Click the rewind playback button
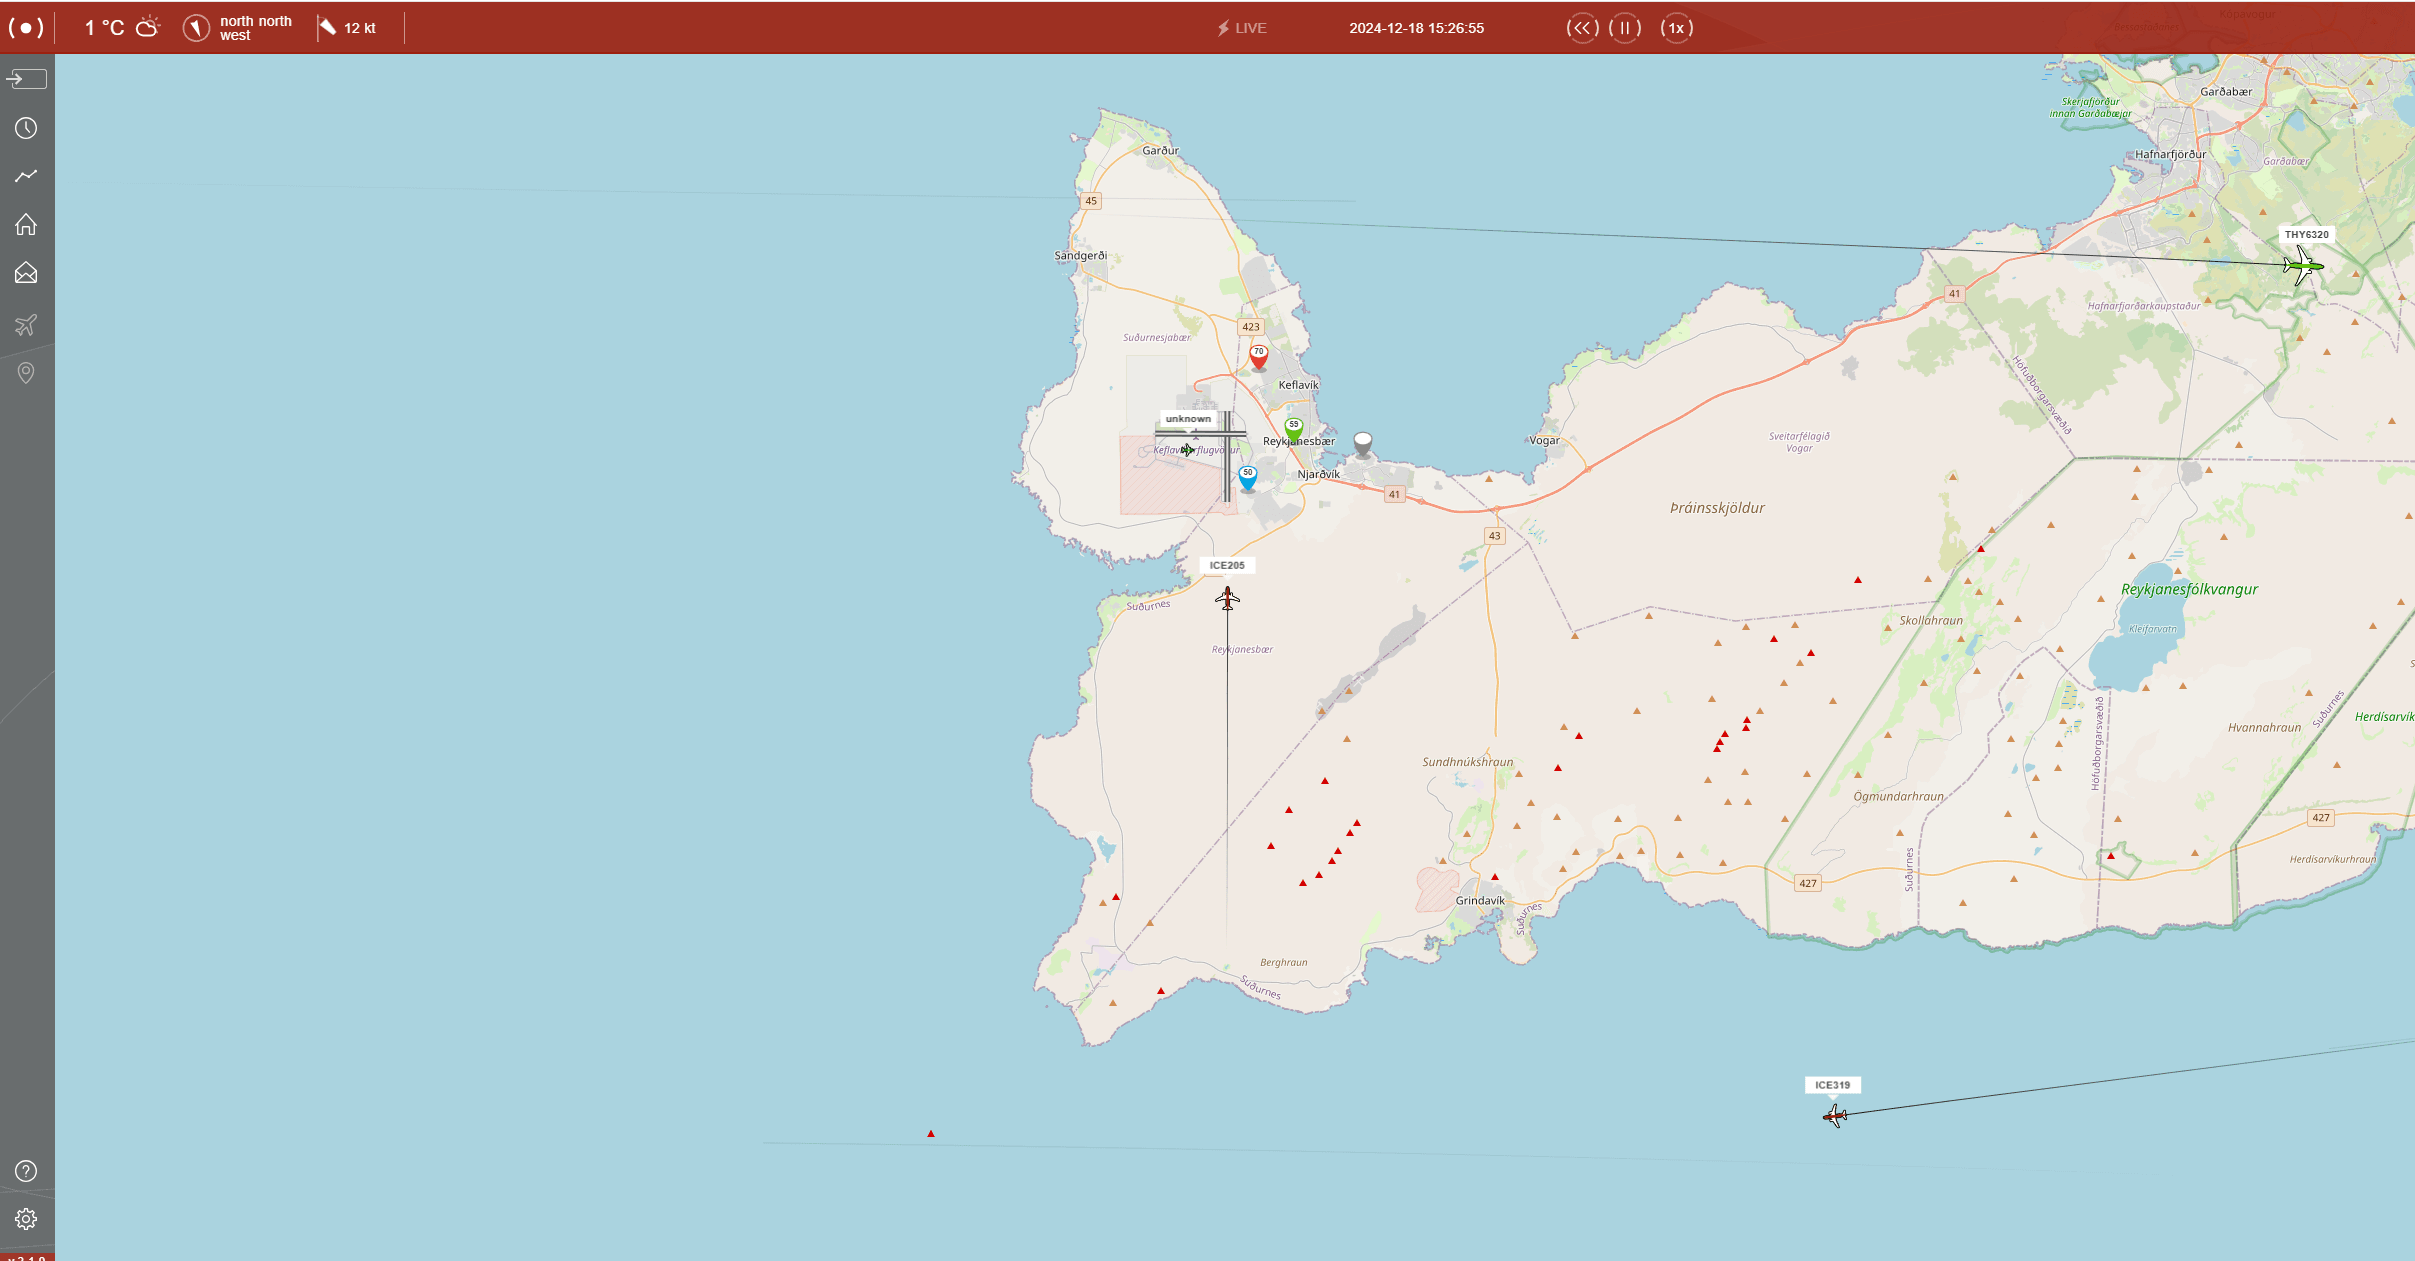2415x1261 pixels. click(x=1582, y=28)
